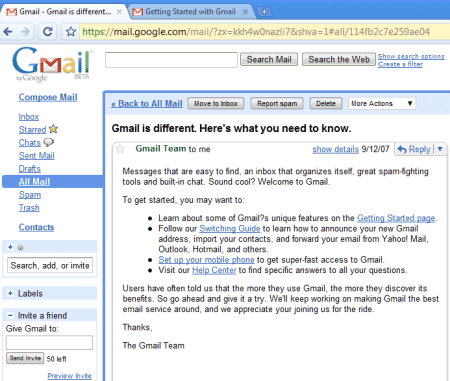Click Send Invite button
Image resolution: width=450 pixels, height=381 pixels.
(25, 358)
